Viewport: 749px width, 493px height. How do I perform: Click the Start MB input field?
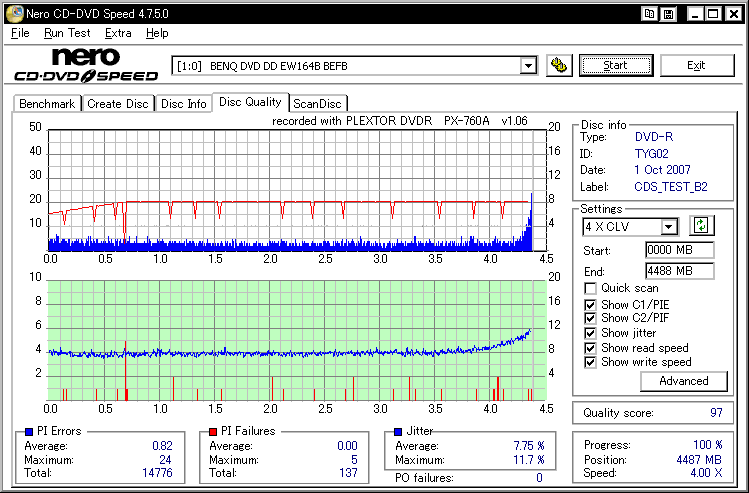coord(680,250)
